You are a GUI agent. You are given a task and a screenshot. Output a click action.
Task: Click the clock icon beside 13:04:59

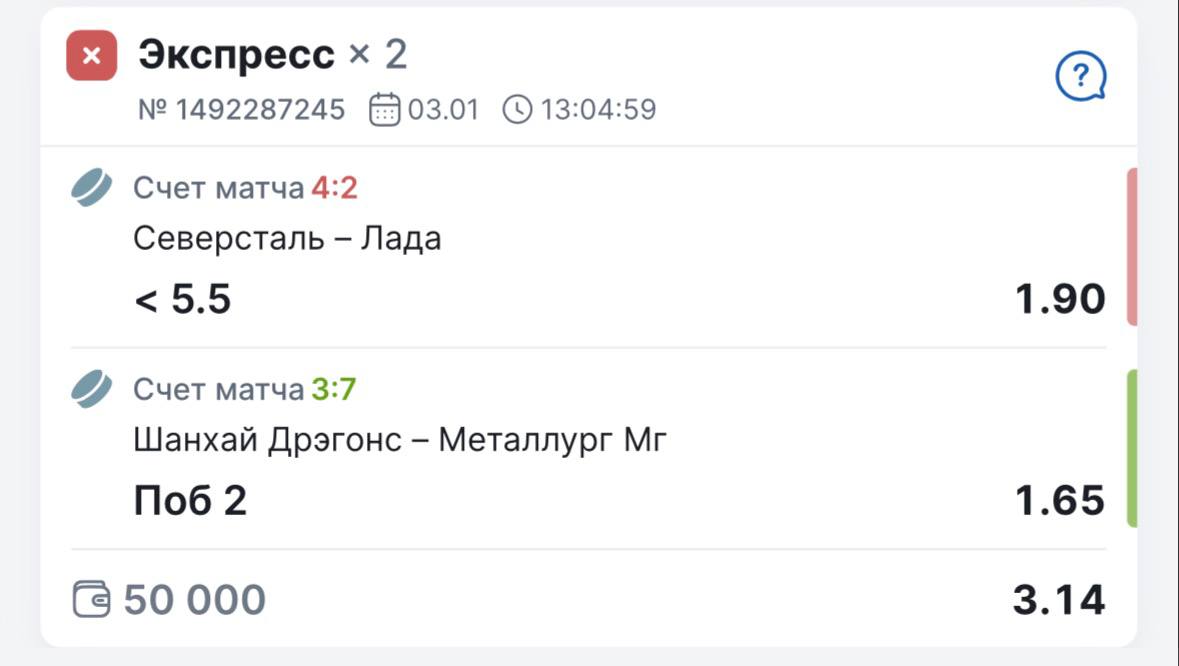coord(517,109)
